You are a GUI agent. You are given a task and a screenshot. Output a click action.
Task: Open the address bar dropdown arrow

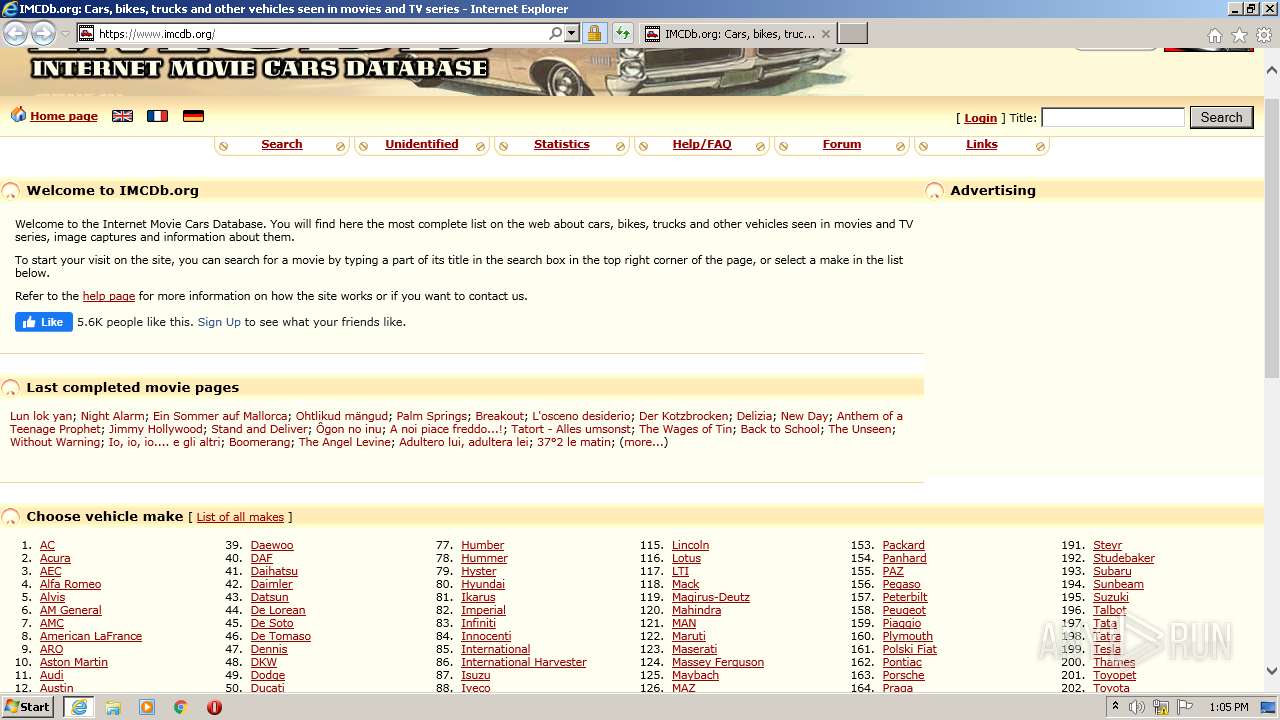(x=572, y=33)
